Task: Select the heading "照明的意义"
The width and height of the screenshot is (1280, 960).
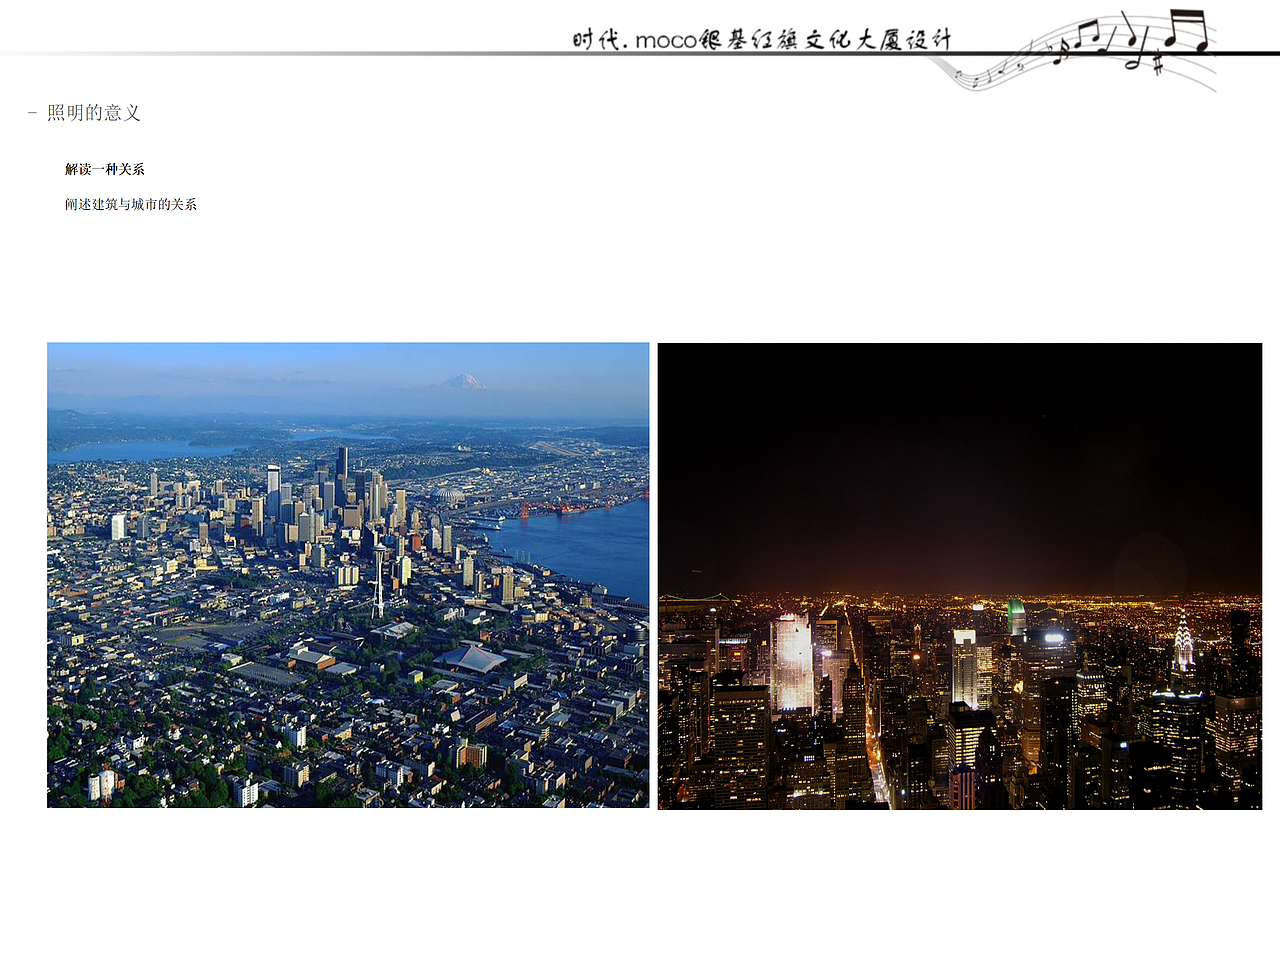Action: point(94,113)
